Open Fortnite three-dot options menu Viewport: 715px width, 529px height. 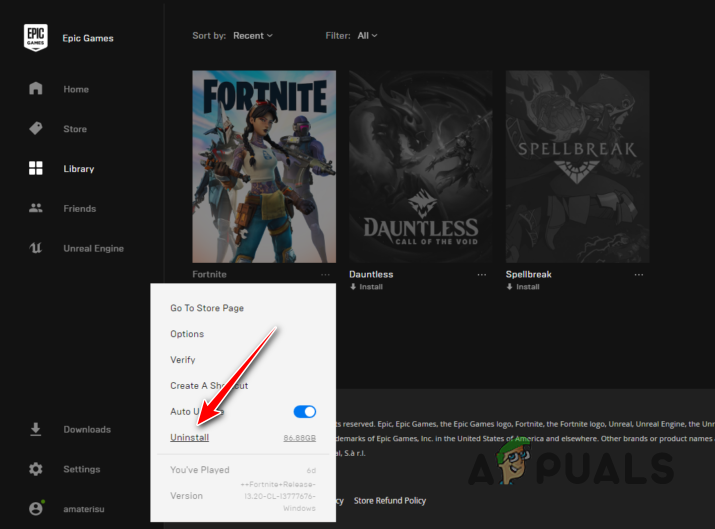(x=325, y=275)
